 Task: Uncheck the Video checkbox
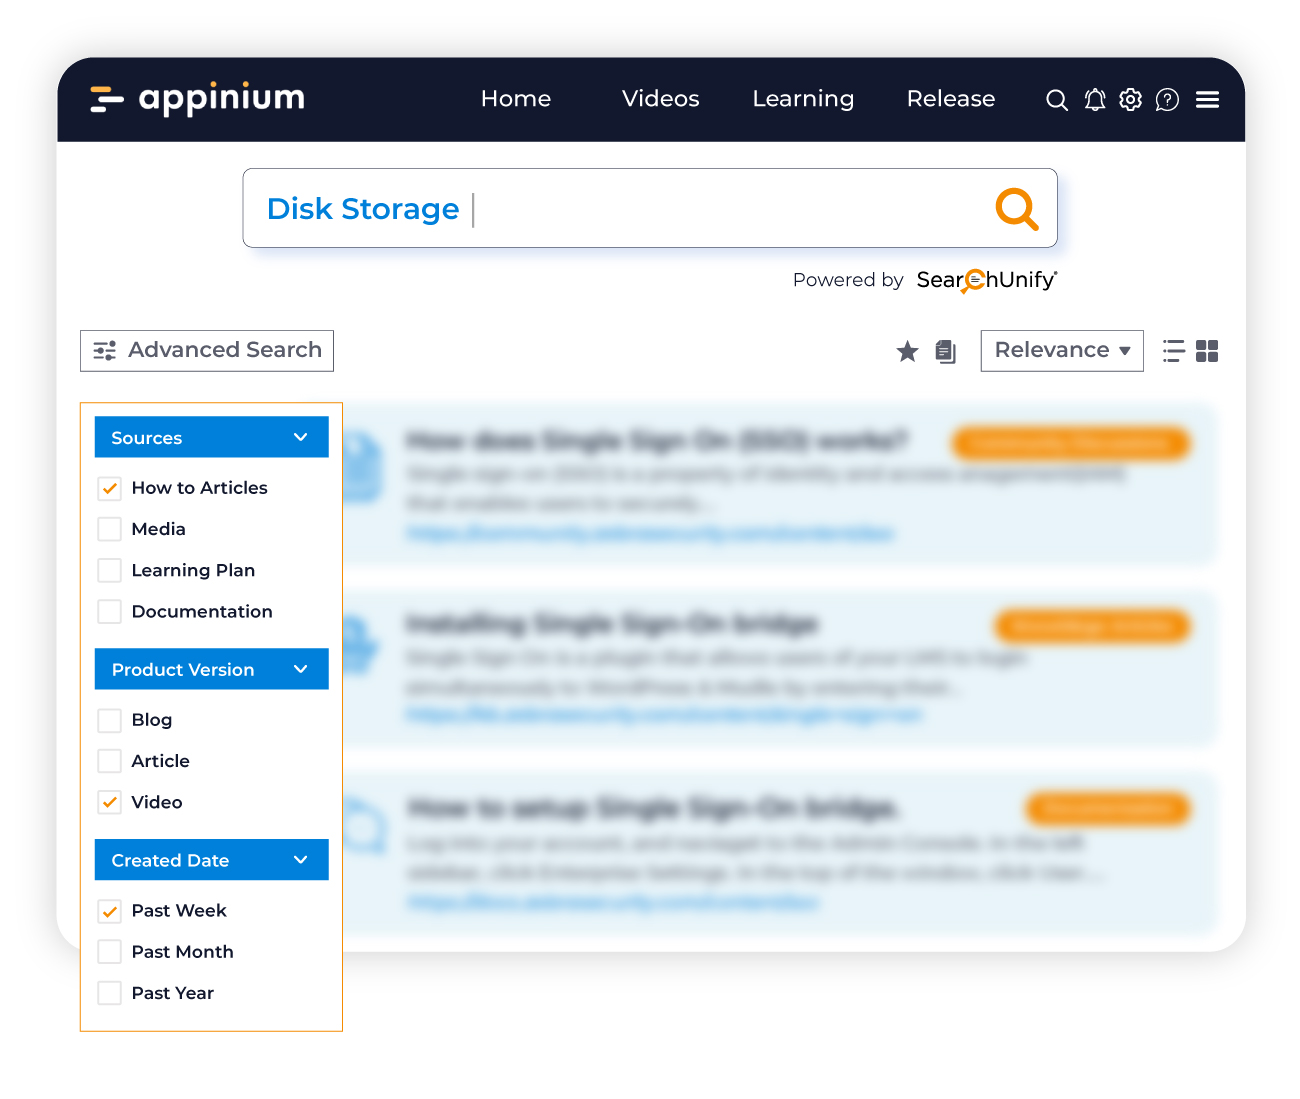click(x=110, y=802)
